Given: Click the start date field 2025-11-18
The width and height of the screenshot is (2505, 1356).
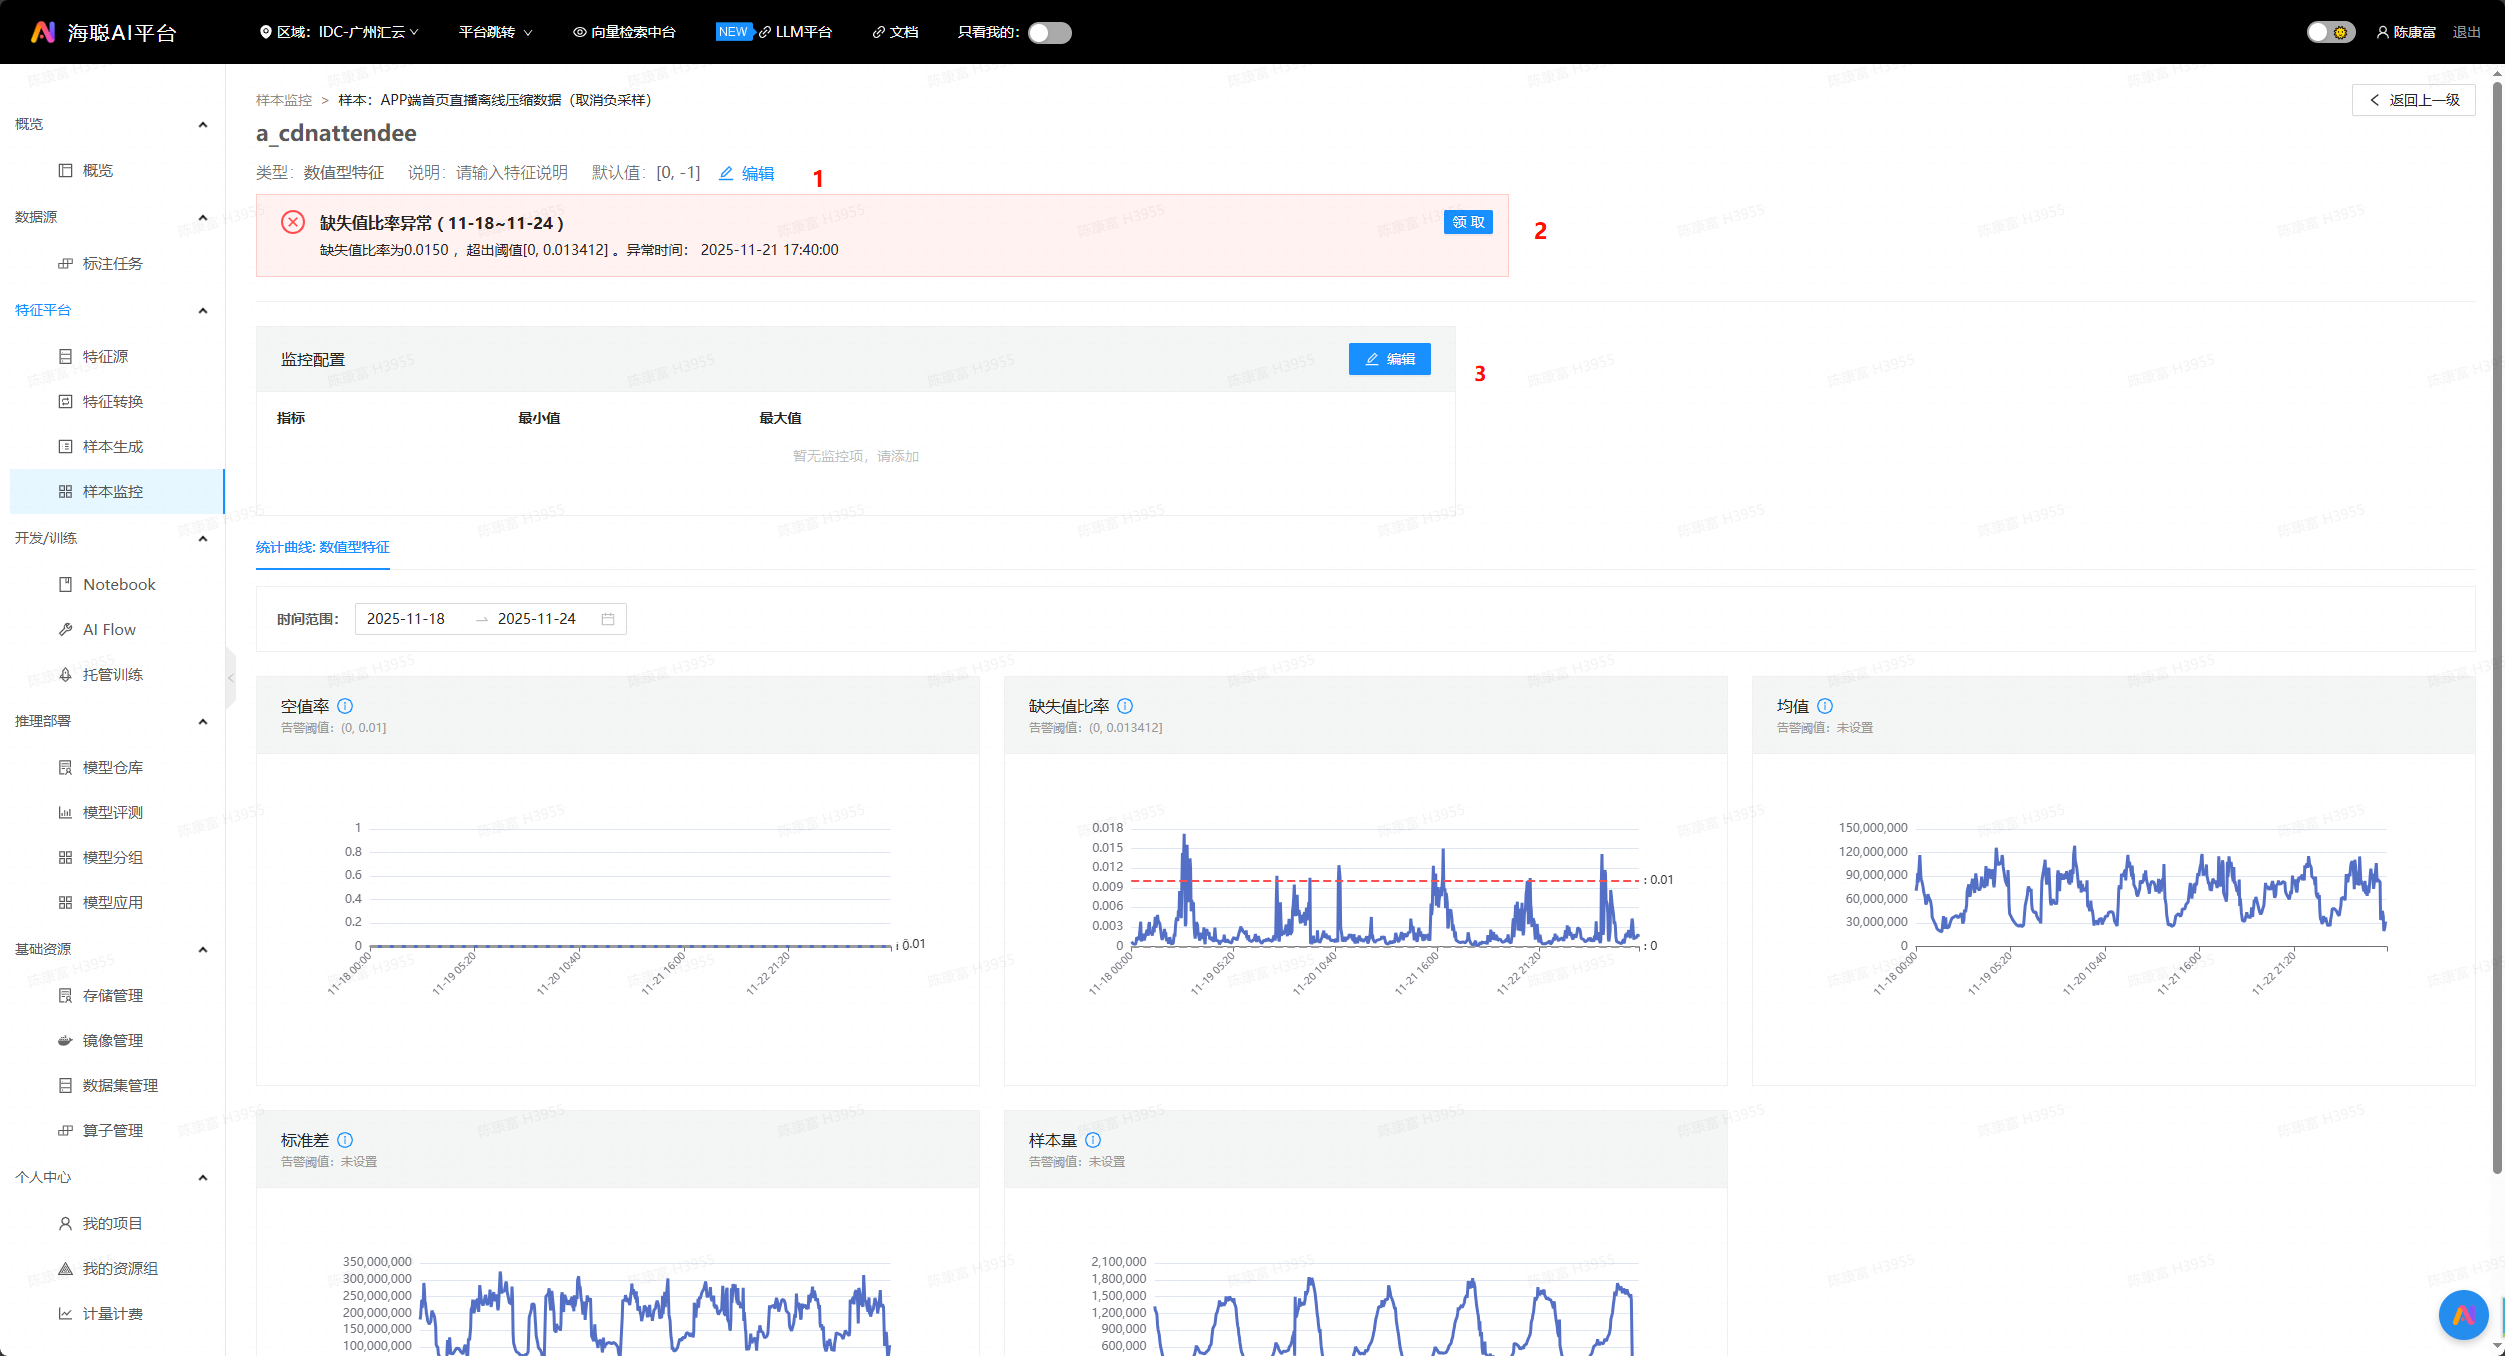Looking at the screenshot, I should coord(406,619).
